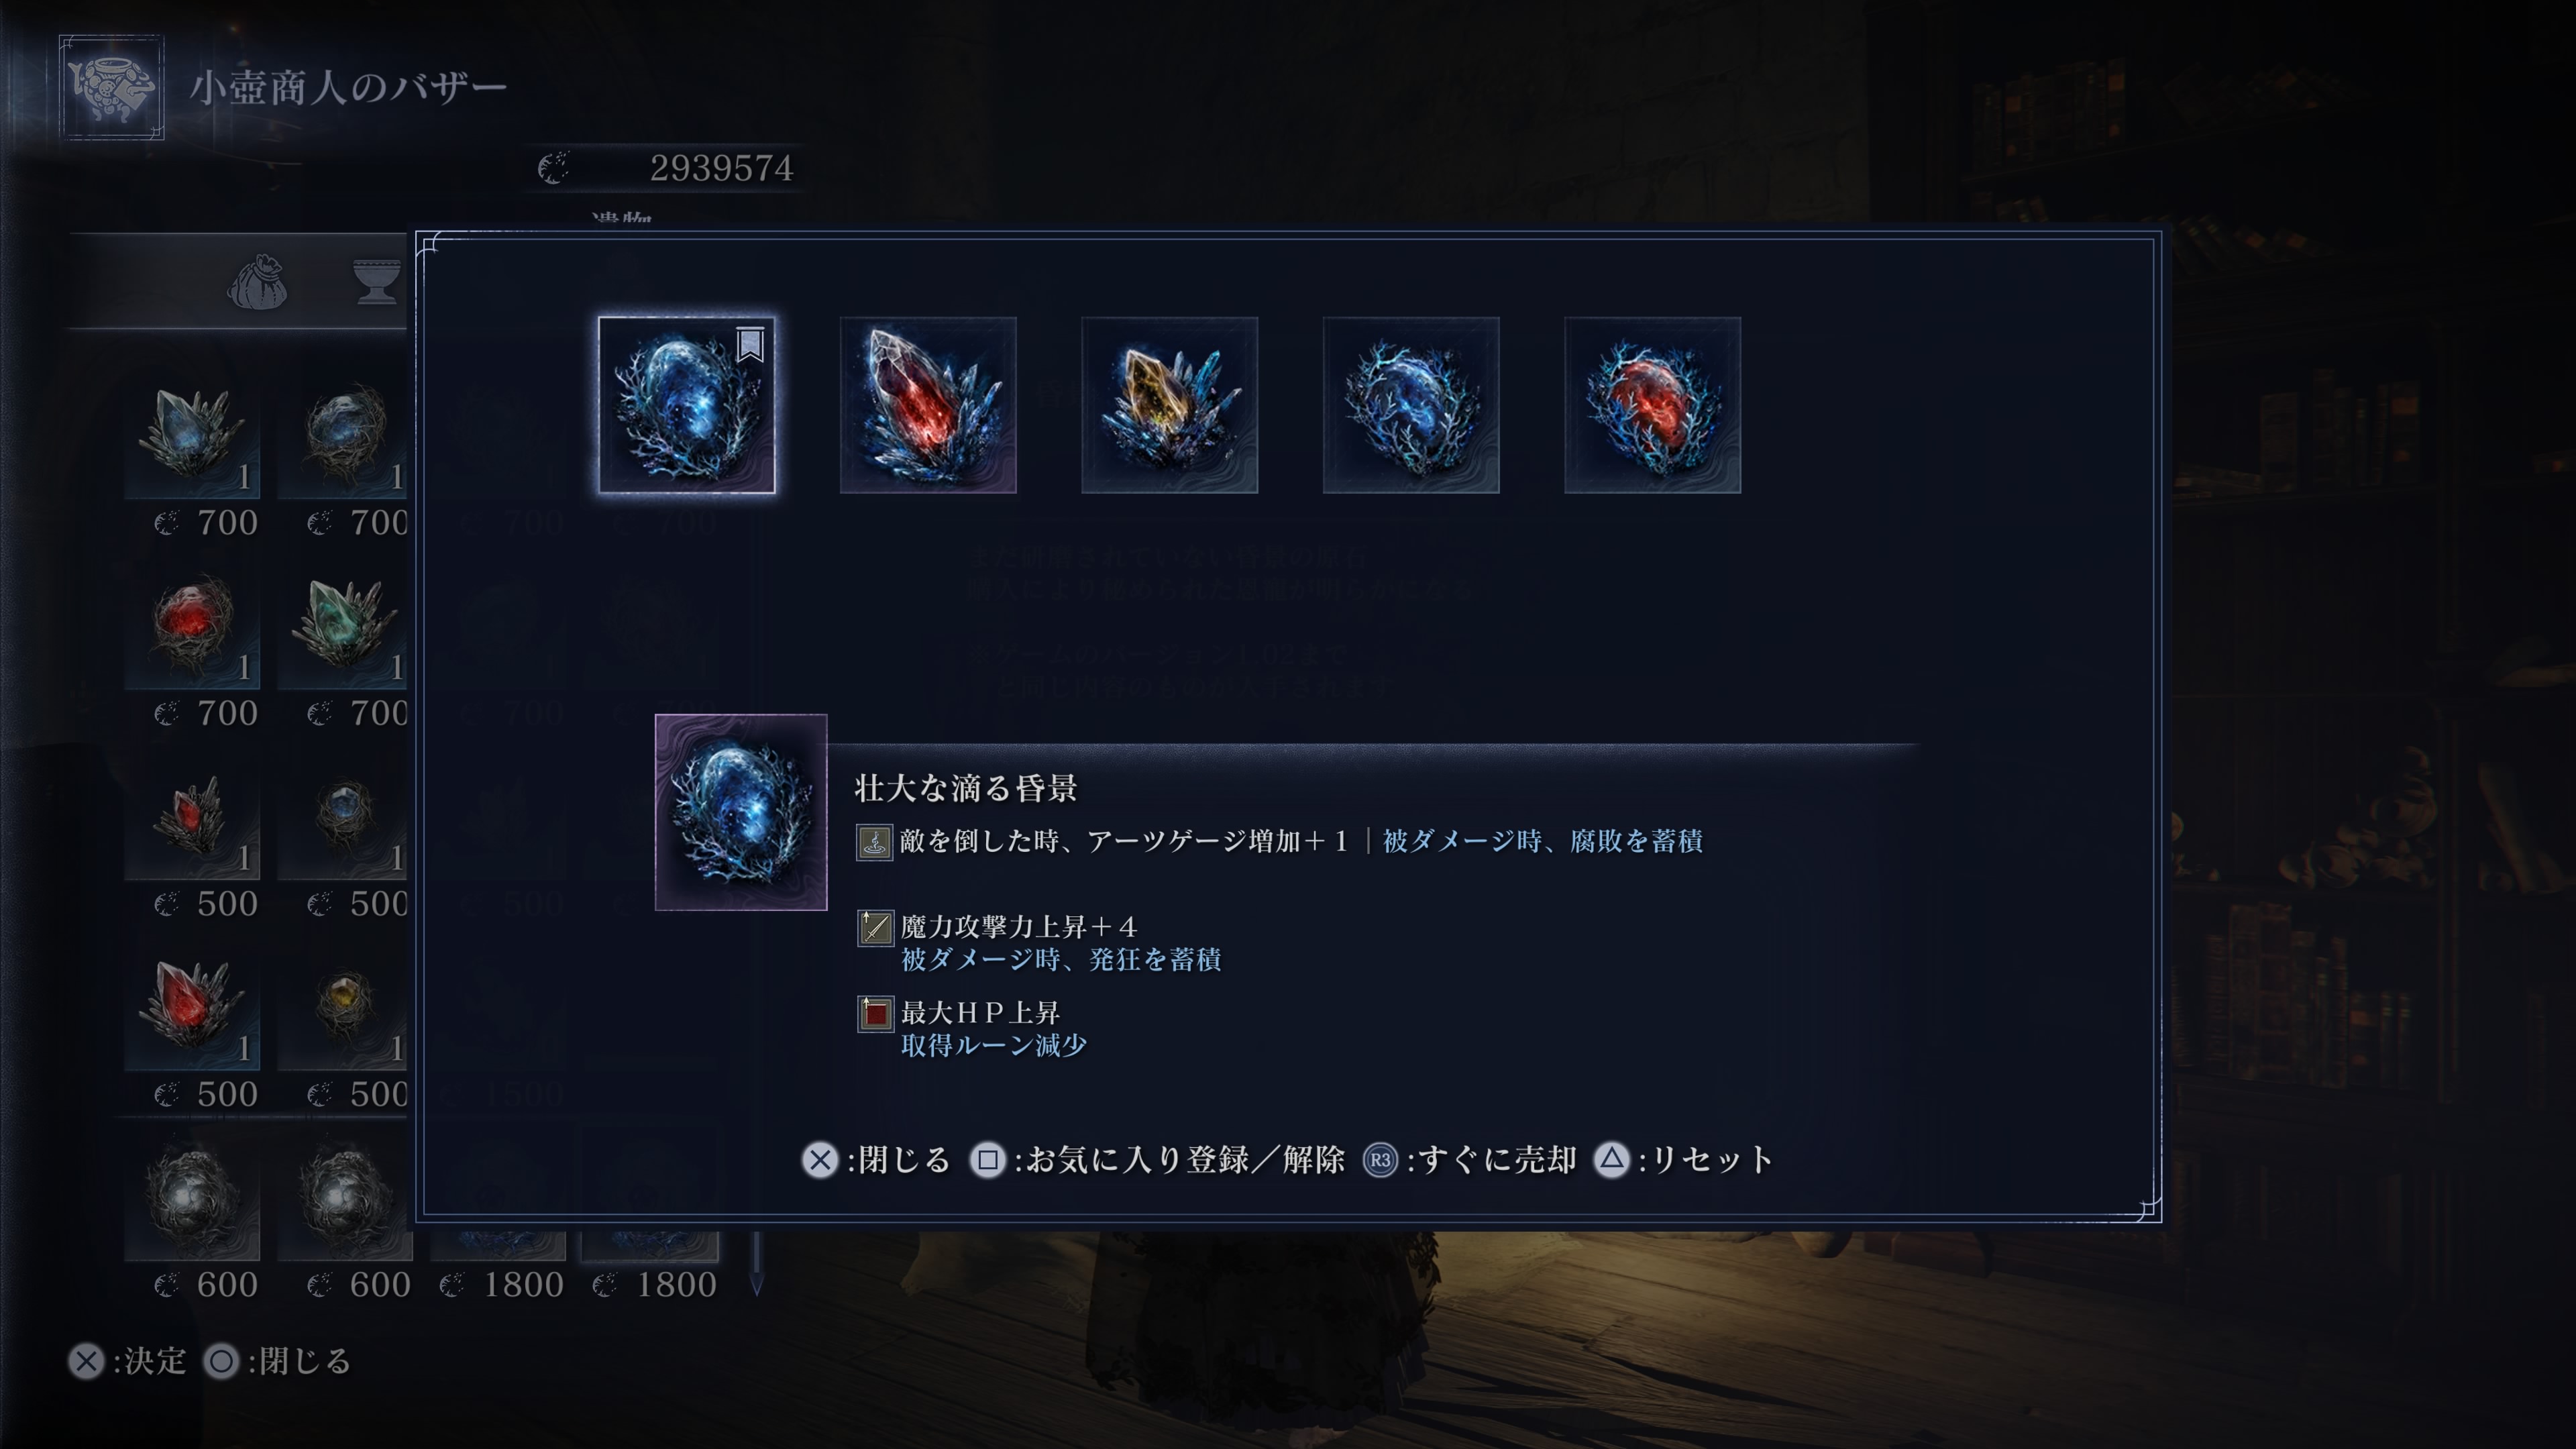Click the 決定 confirm prompt at bottom left
2576x1449 pixels.
coord(127,1361)
